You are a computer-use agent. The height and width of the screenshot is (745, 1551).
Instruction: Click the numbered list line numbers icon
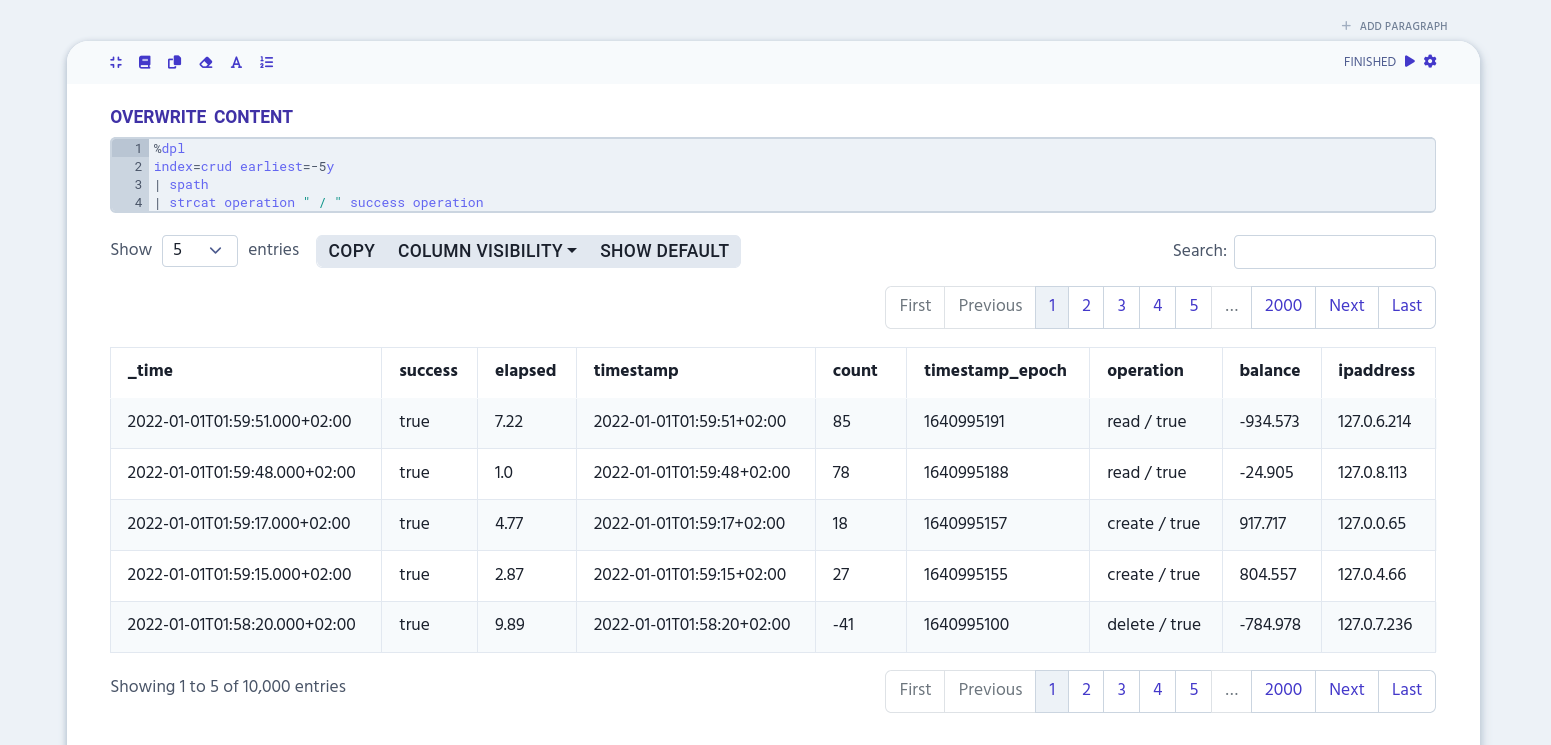(267, 62)
